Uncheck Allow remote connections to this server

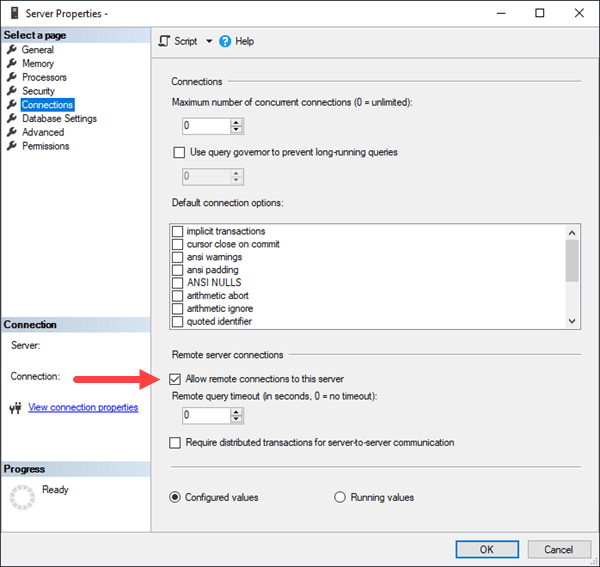coord(177,379)
